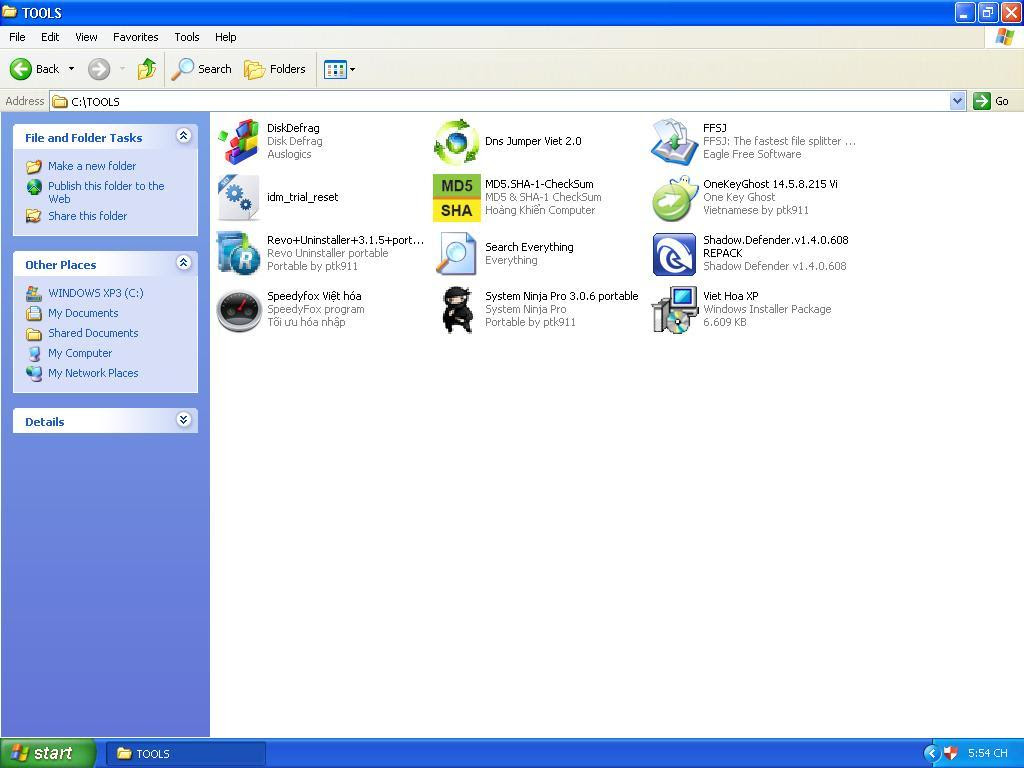Image resolution: width=1024 pixels, height=768 pixels.
Task: Collapse the Other Places panel
Action: tap(184, 263)
